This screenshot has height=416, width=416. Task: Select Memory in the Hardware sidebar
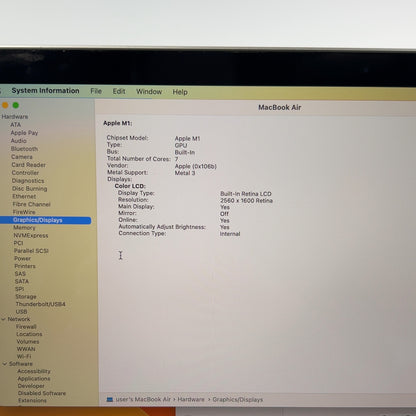24,228
